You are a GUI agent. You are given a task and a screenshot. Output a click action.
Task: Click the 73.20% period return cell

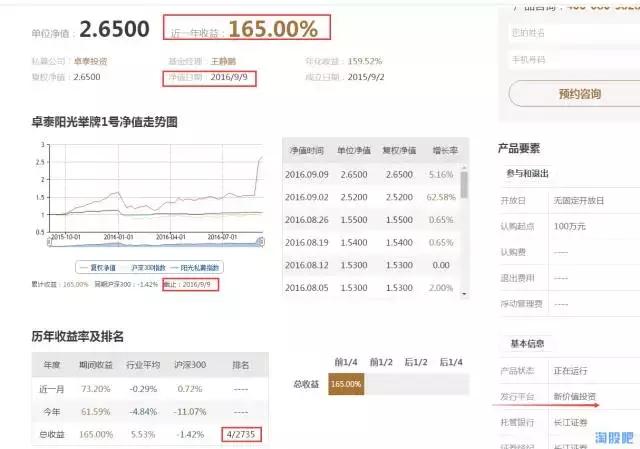pos(96,389)
